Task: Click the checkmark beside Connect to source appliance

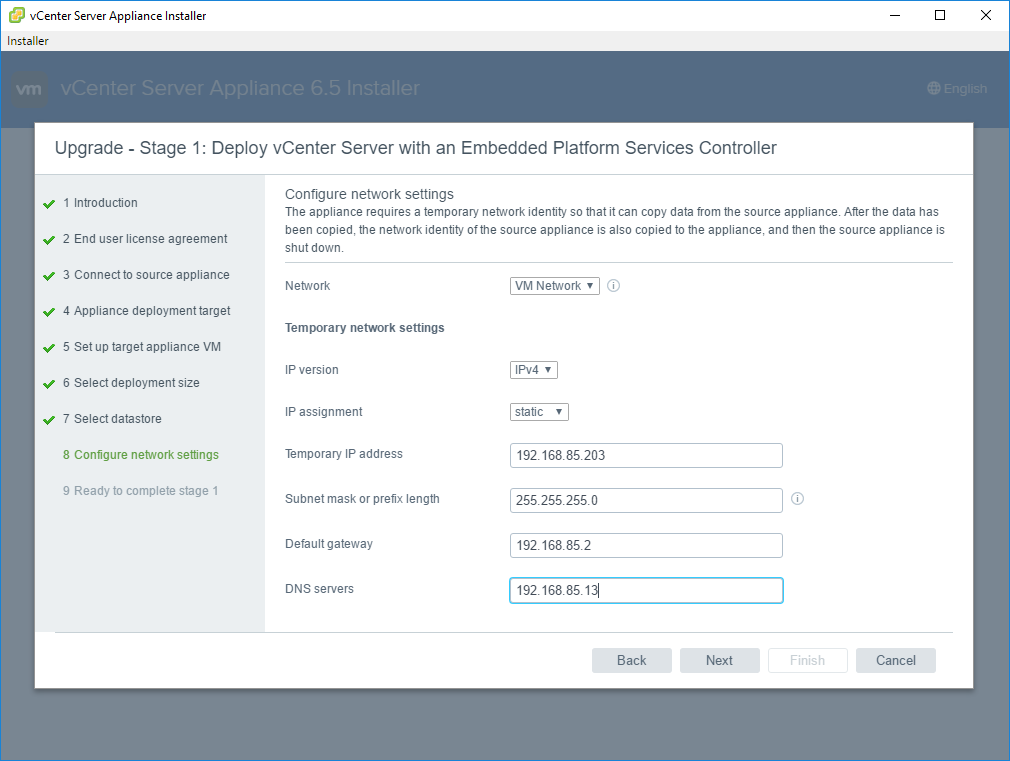Action: tap(49, 276)
